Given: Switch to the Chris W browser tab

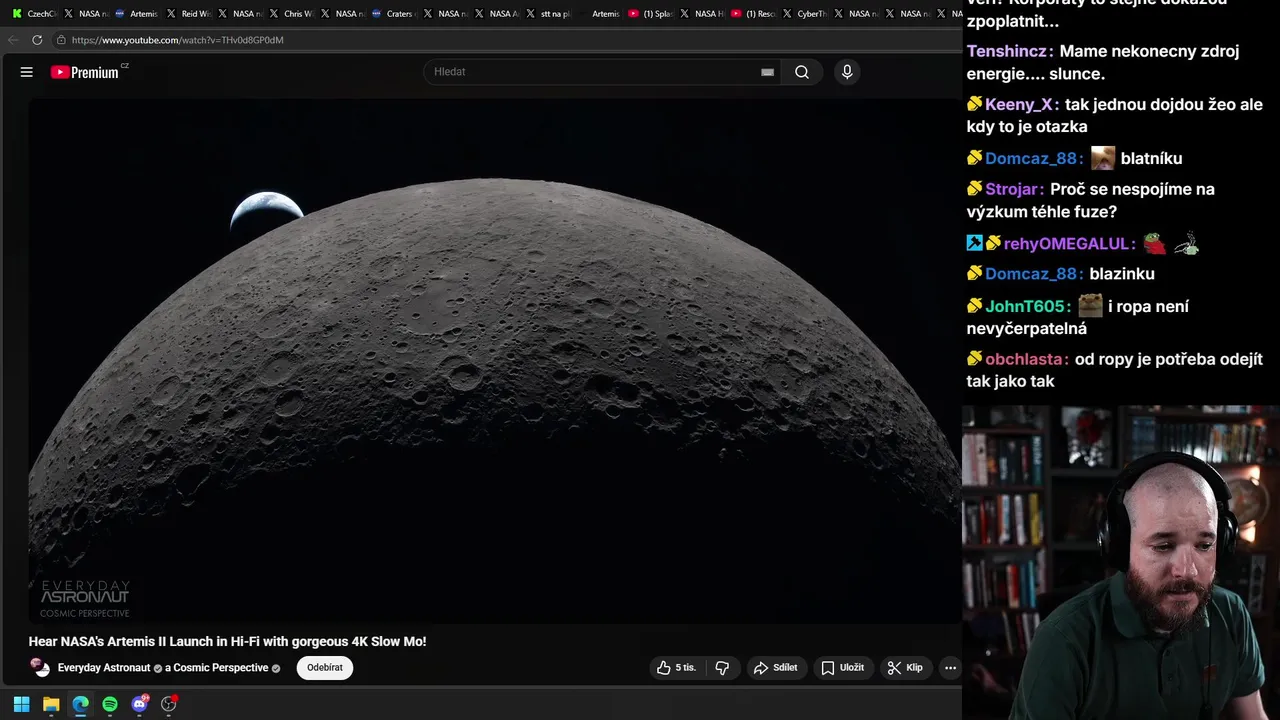Looking at the screenshot, I should tap(290, 14).
